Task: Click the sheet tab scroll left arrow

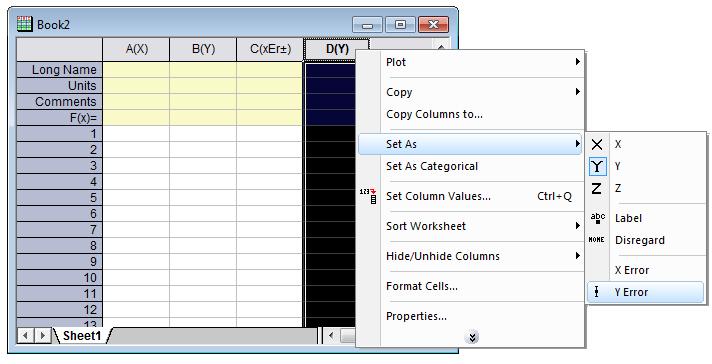Action: point(25,336)
